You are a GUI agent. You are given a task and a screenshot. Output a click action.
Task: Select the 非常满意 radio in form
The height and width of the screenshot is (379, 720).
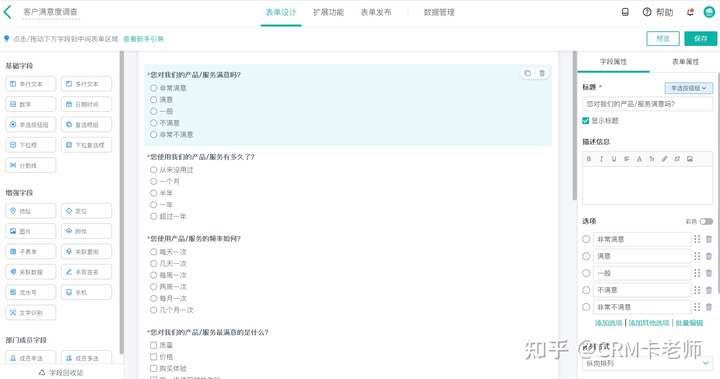(x=153, y=88)
